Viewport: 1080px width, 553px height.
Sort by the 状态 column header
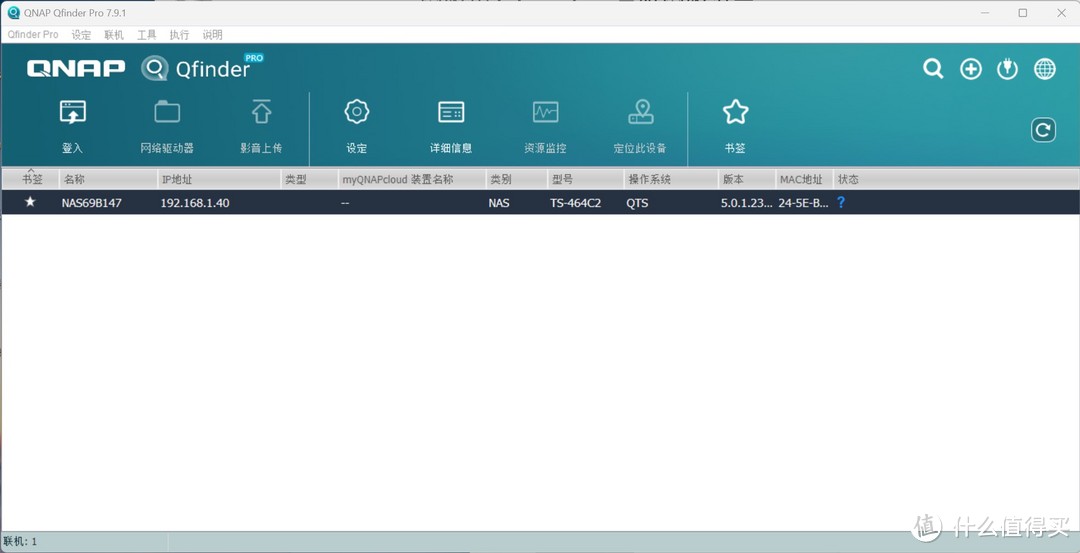click(848, 179)
